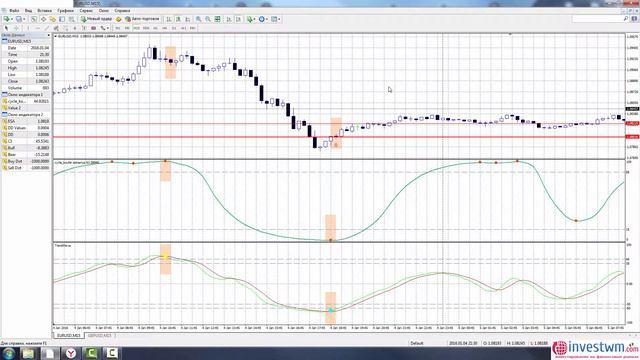Select the Crosshair tool
The image size is (640, 360).
(16, 28)
